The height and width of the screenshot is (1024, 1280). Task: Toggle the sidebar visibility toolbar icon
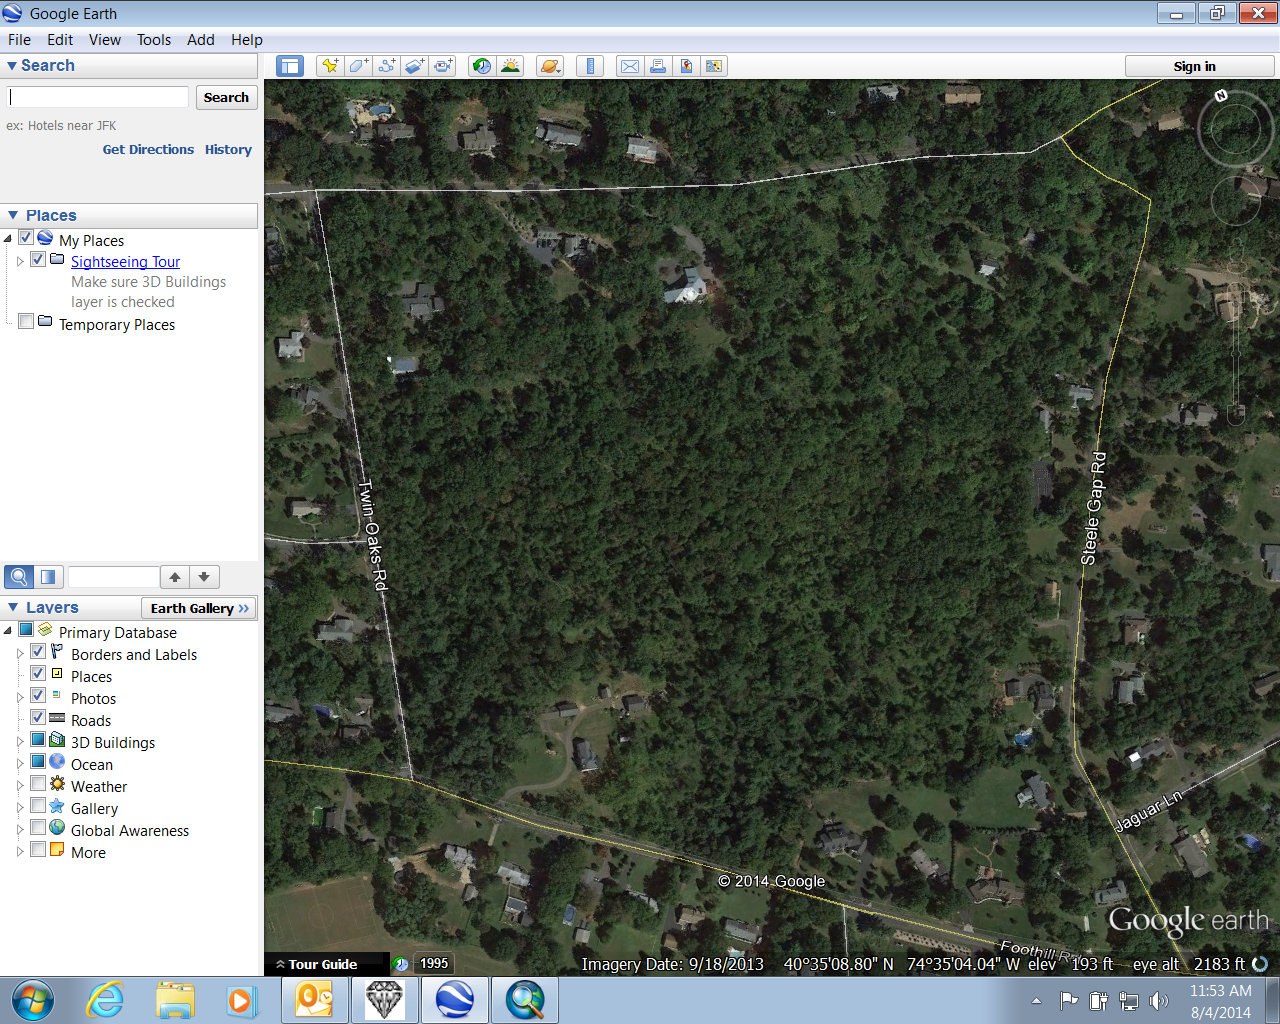[290, 66]
